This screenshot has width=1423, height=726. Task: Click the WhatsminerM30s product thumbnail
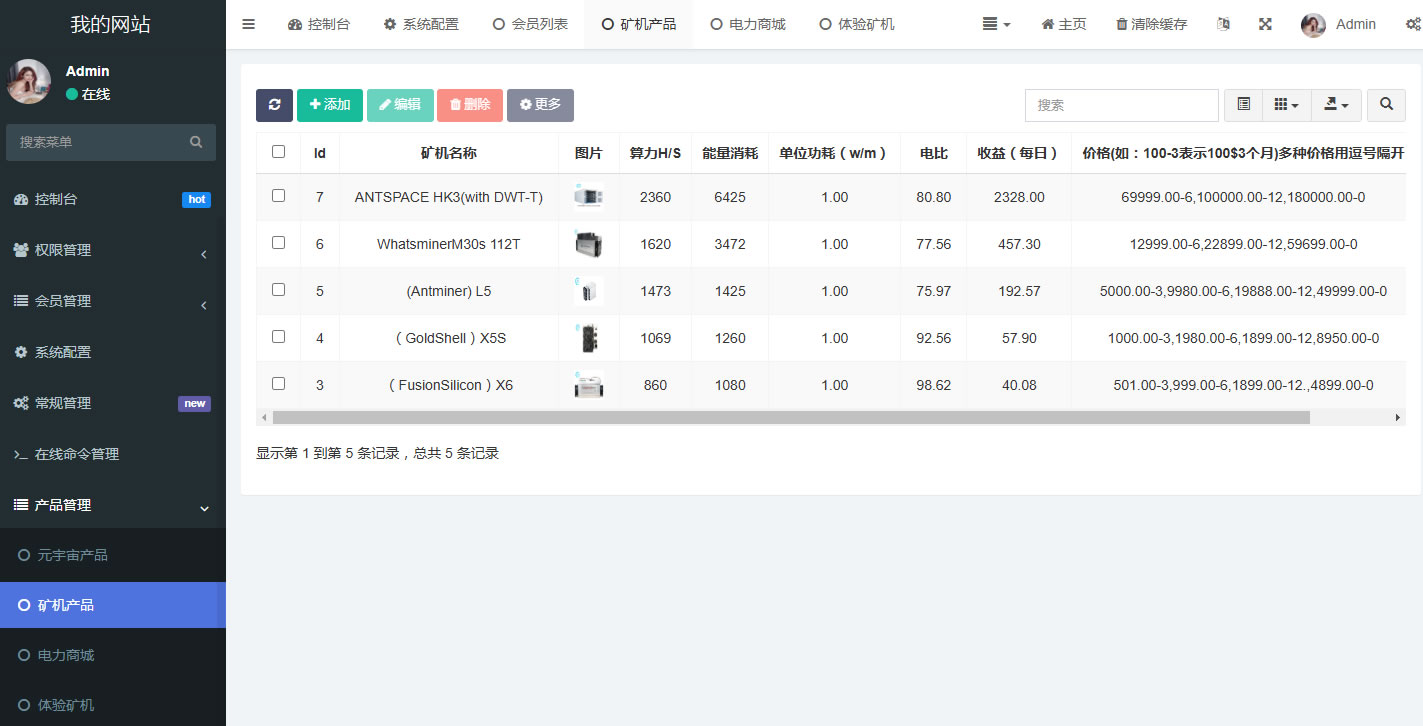(x=588, y=244)
